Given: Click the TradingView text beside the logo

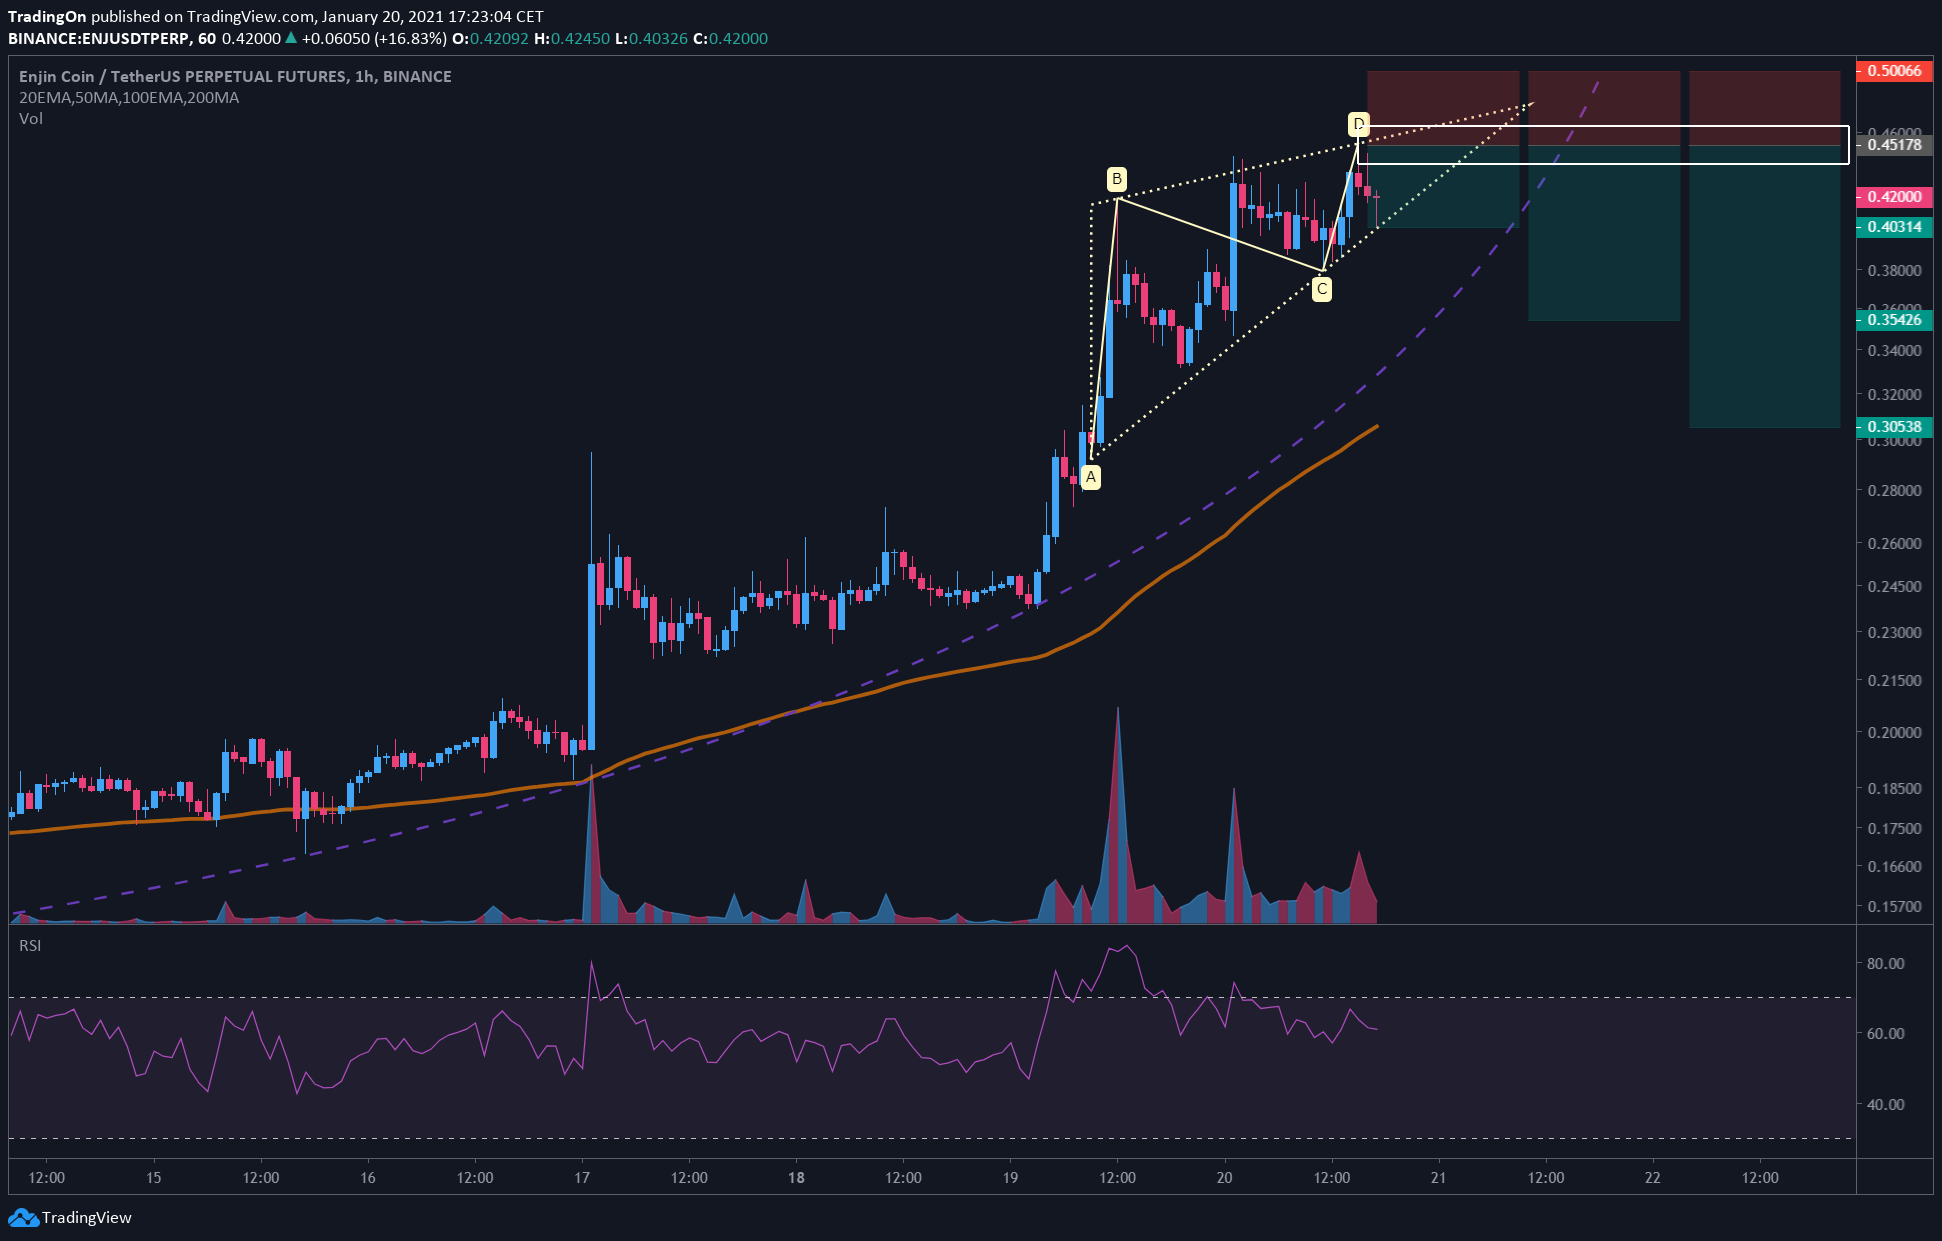Looking at the screenshot, I should tap(87, 1217).
